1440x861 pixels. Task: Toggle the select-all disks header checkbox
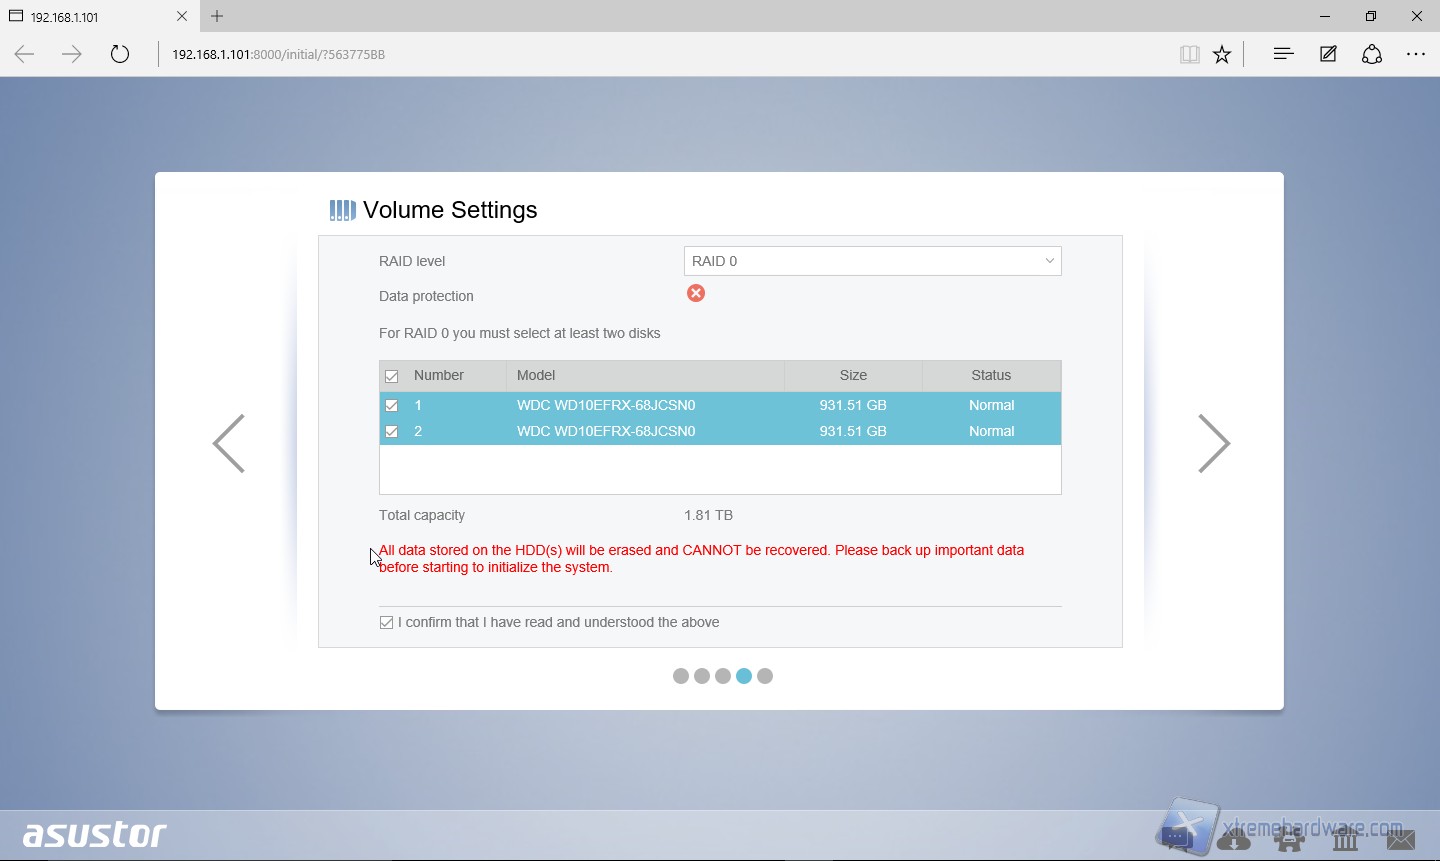pyautogui.click(x=392, y=376)
